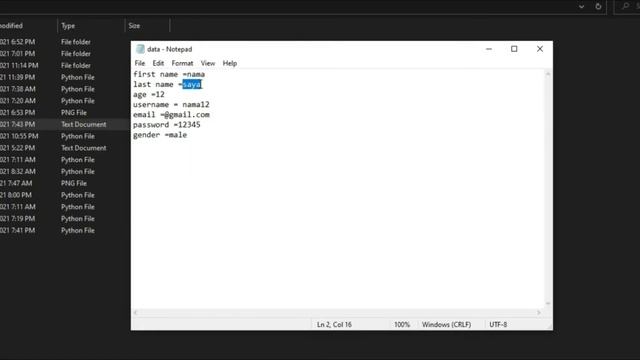The height and width of the screenshot is (360, 640).
Task: Click the vertical scrollbar up arrow in Notepad
Action: 548,74
